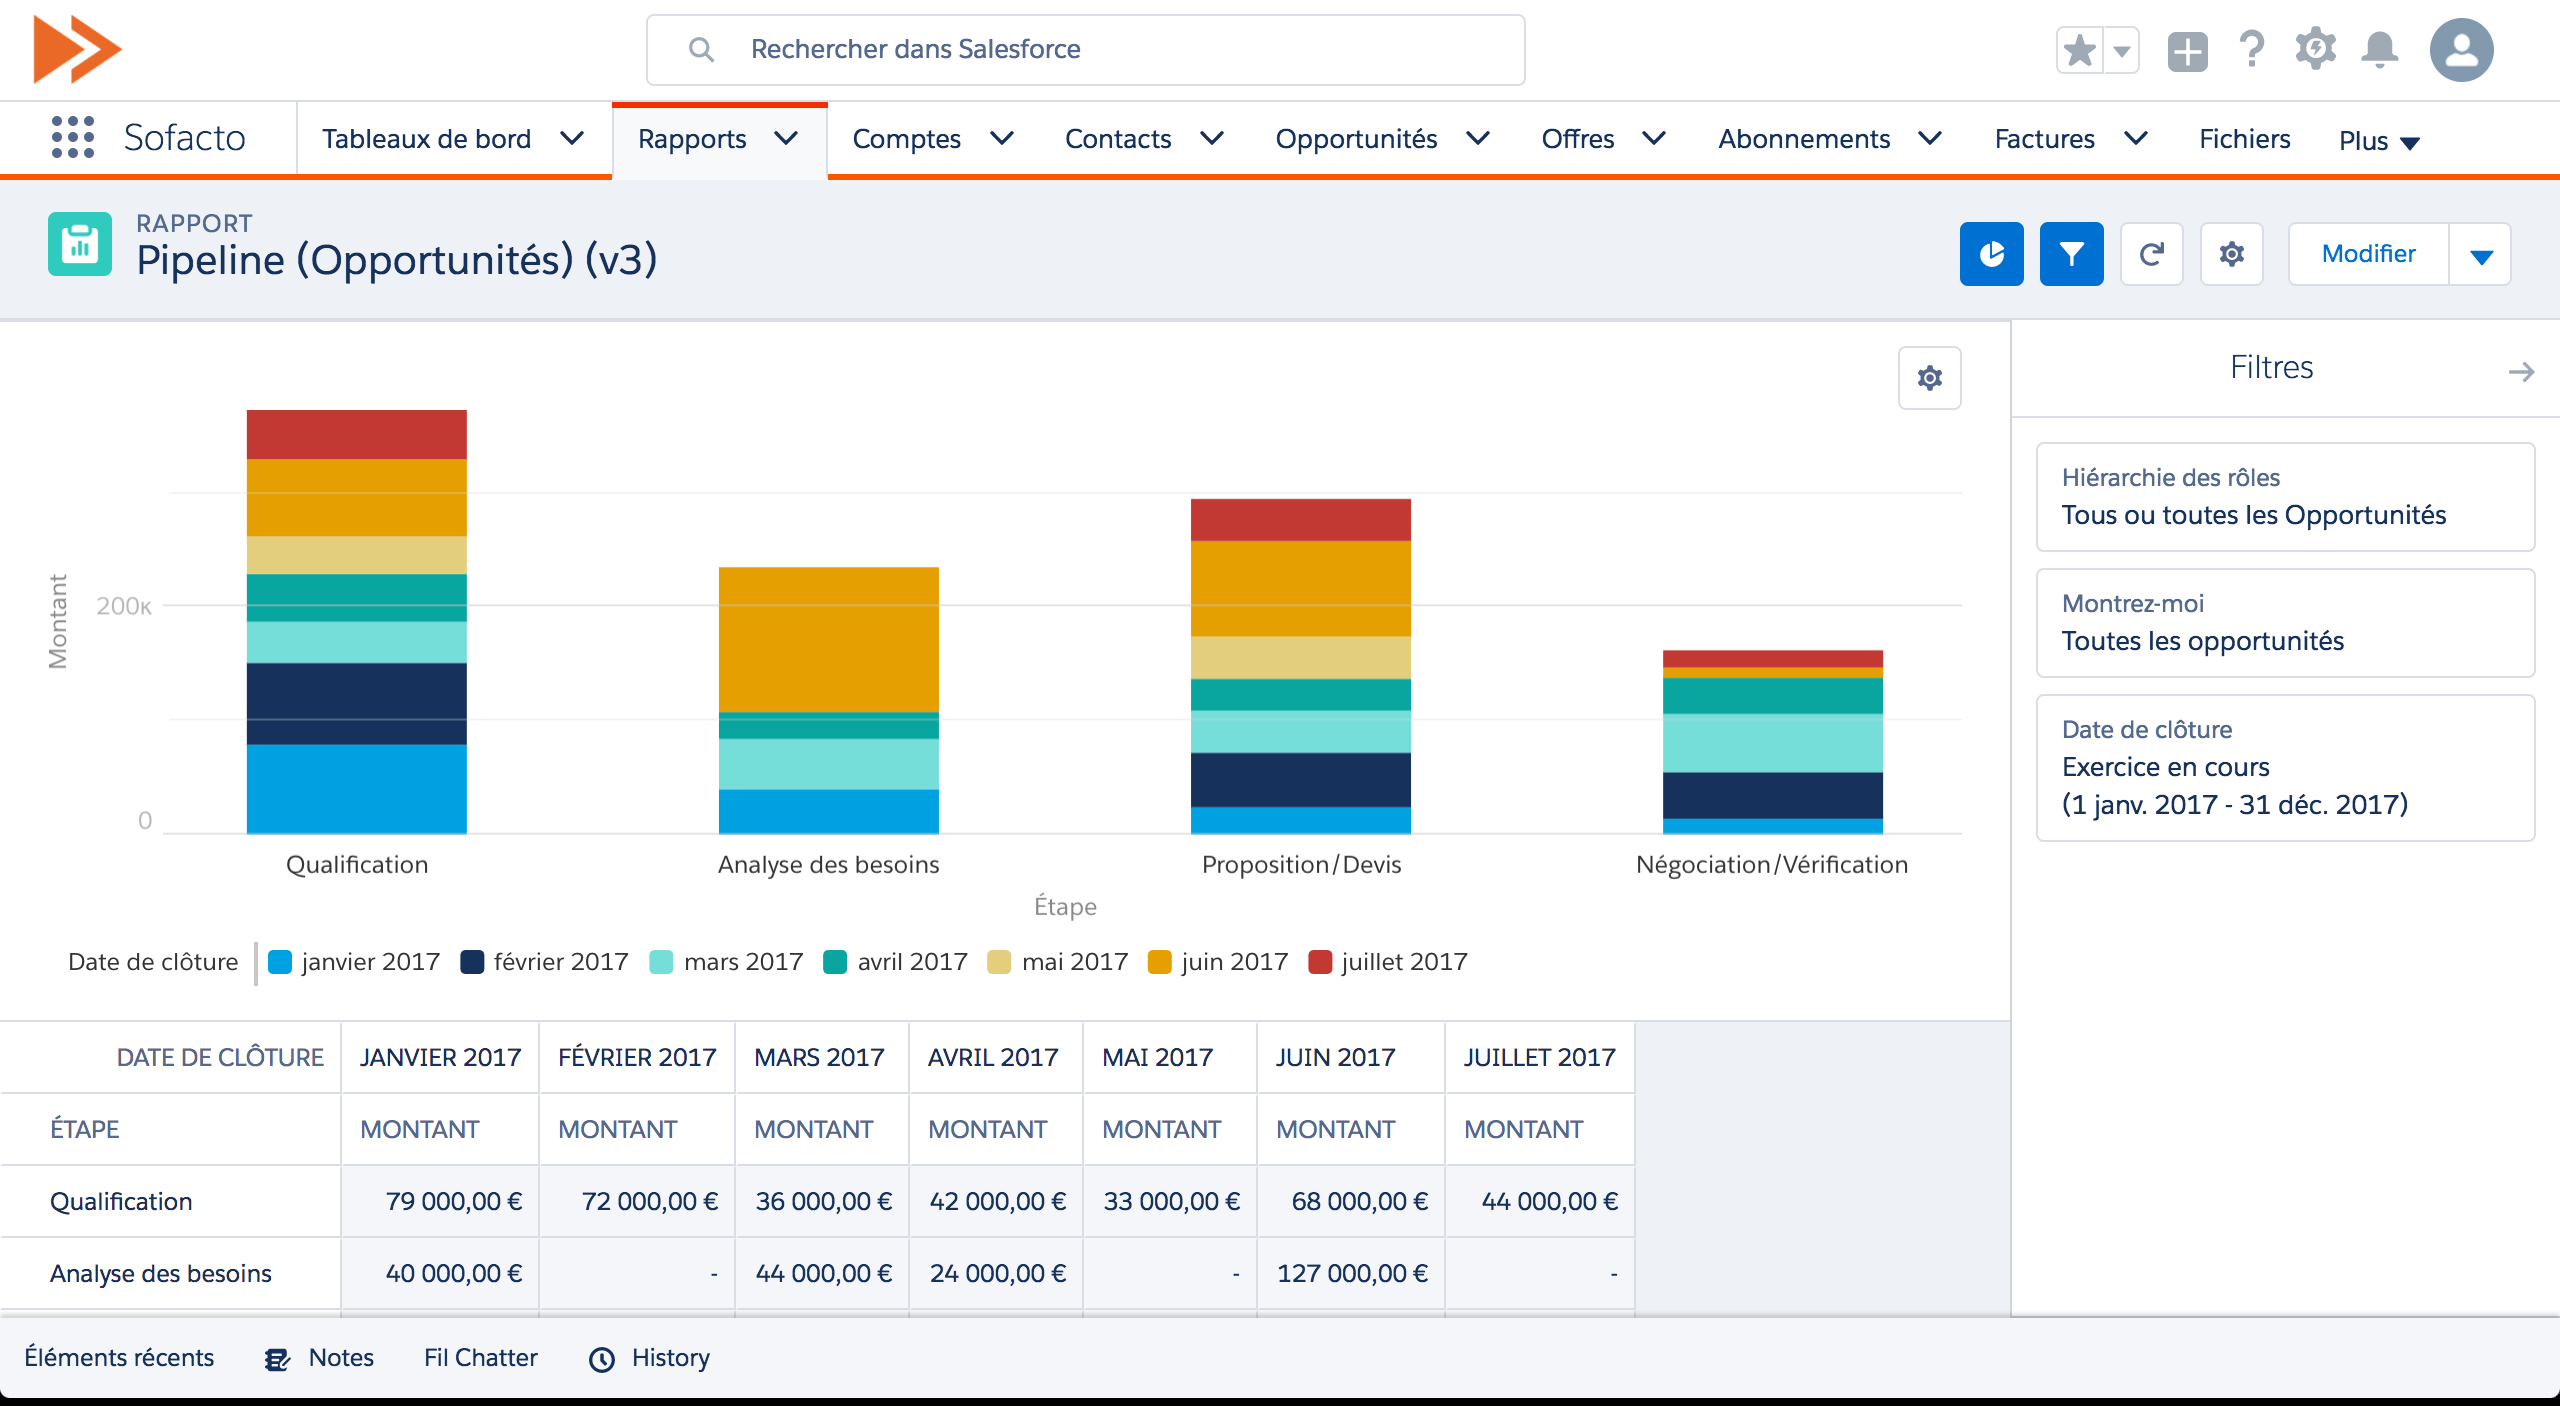Focus the Rechercher dans Salesforce search field
Image resolution: width=2560 pixels, height=1406 pixels.
[1085, 49]
